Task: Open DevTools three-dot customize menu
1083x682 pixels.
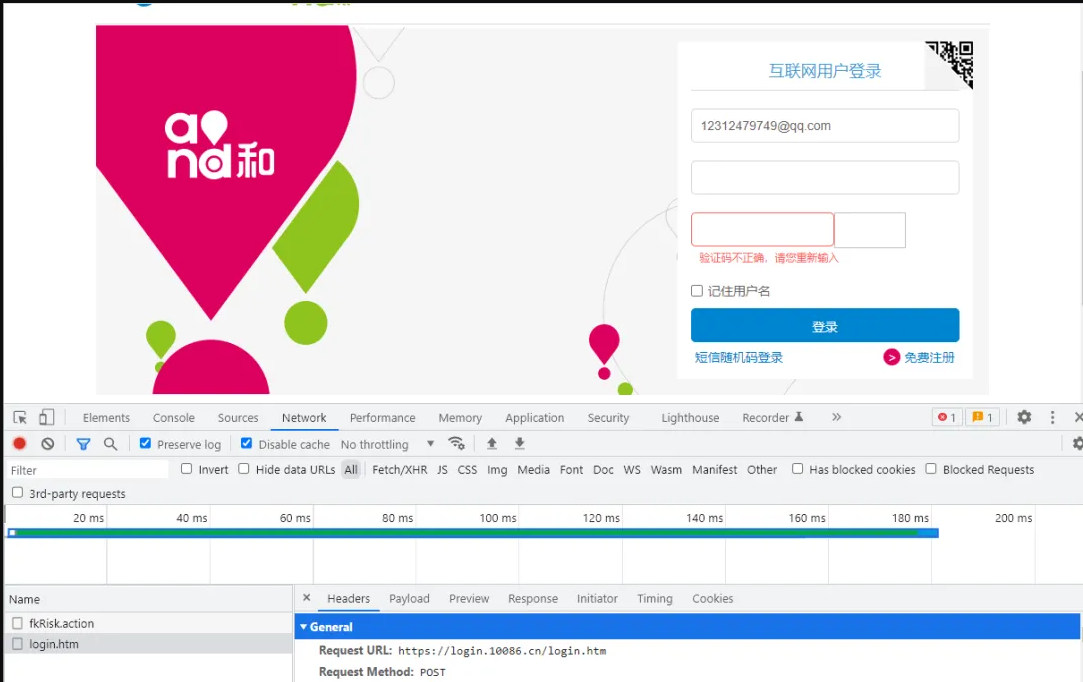Action: pyautogui.click(x=1052, y=417)
